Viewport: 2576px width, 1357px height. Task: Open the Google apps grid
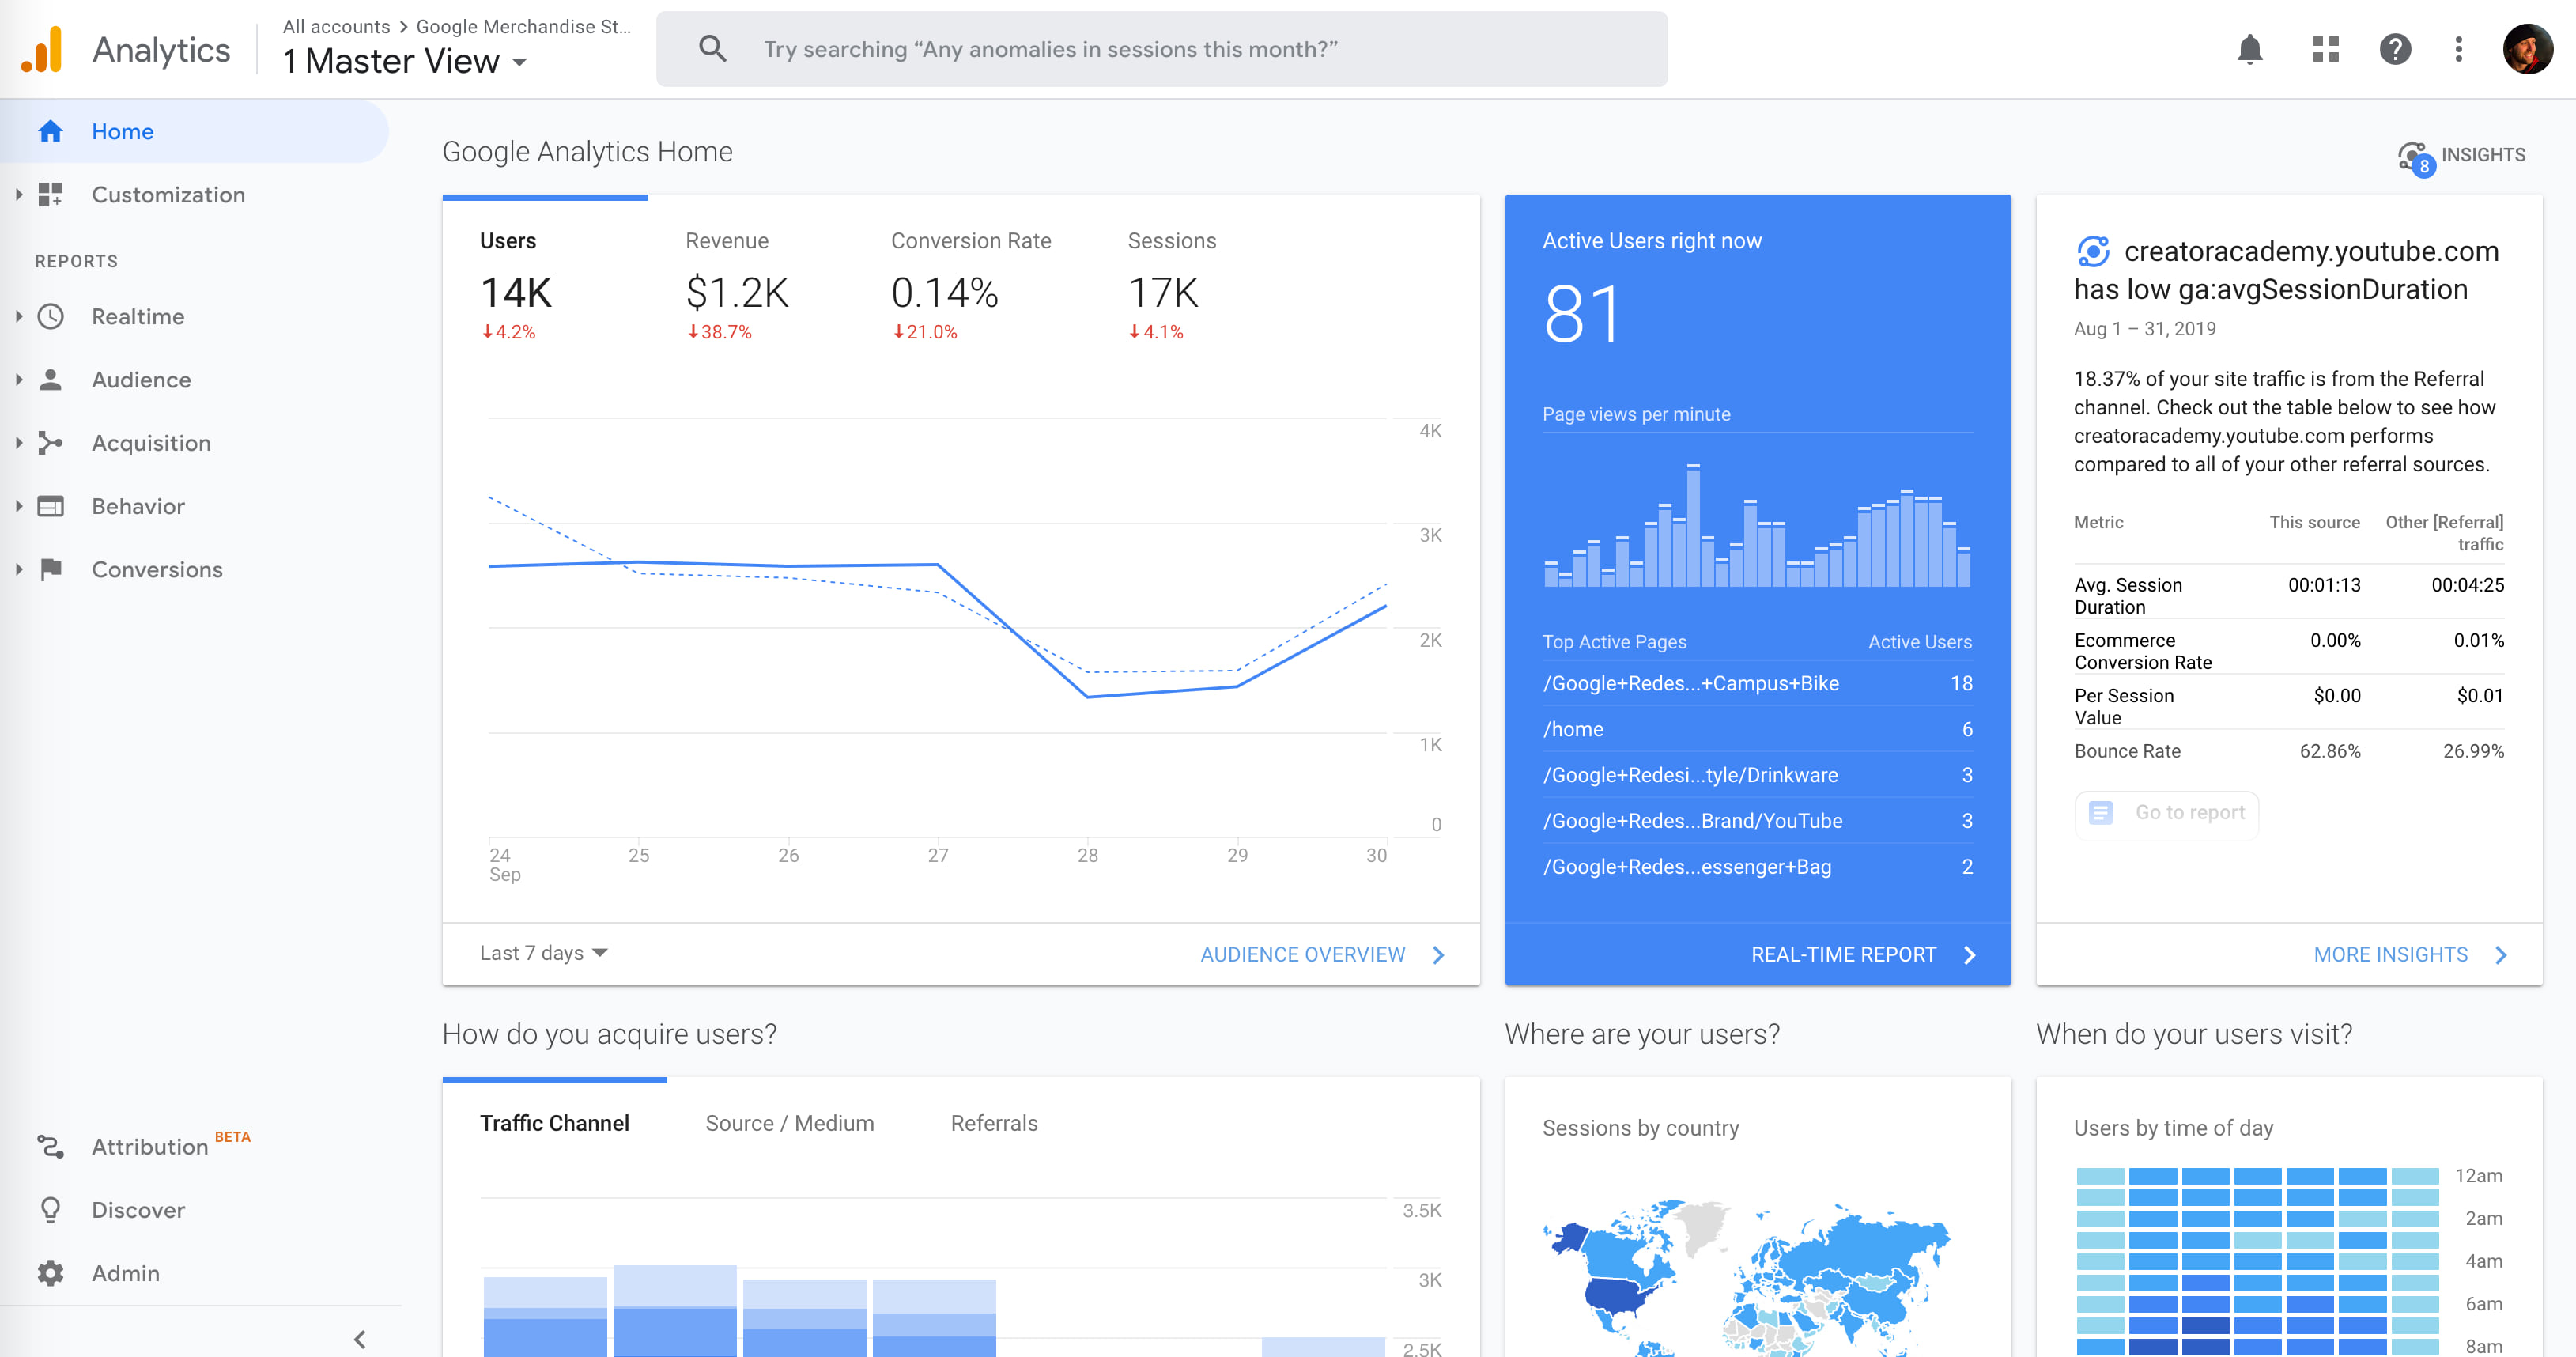[2325, 48]
